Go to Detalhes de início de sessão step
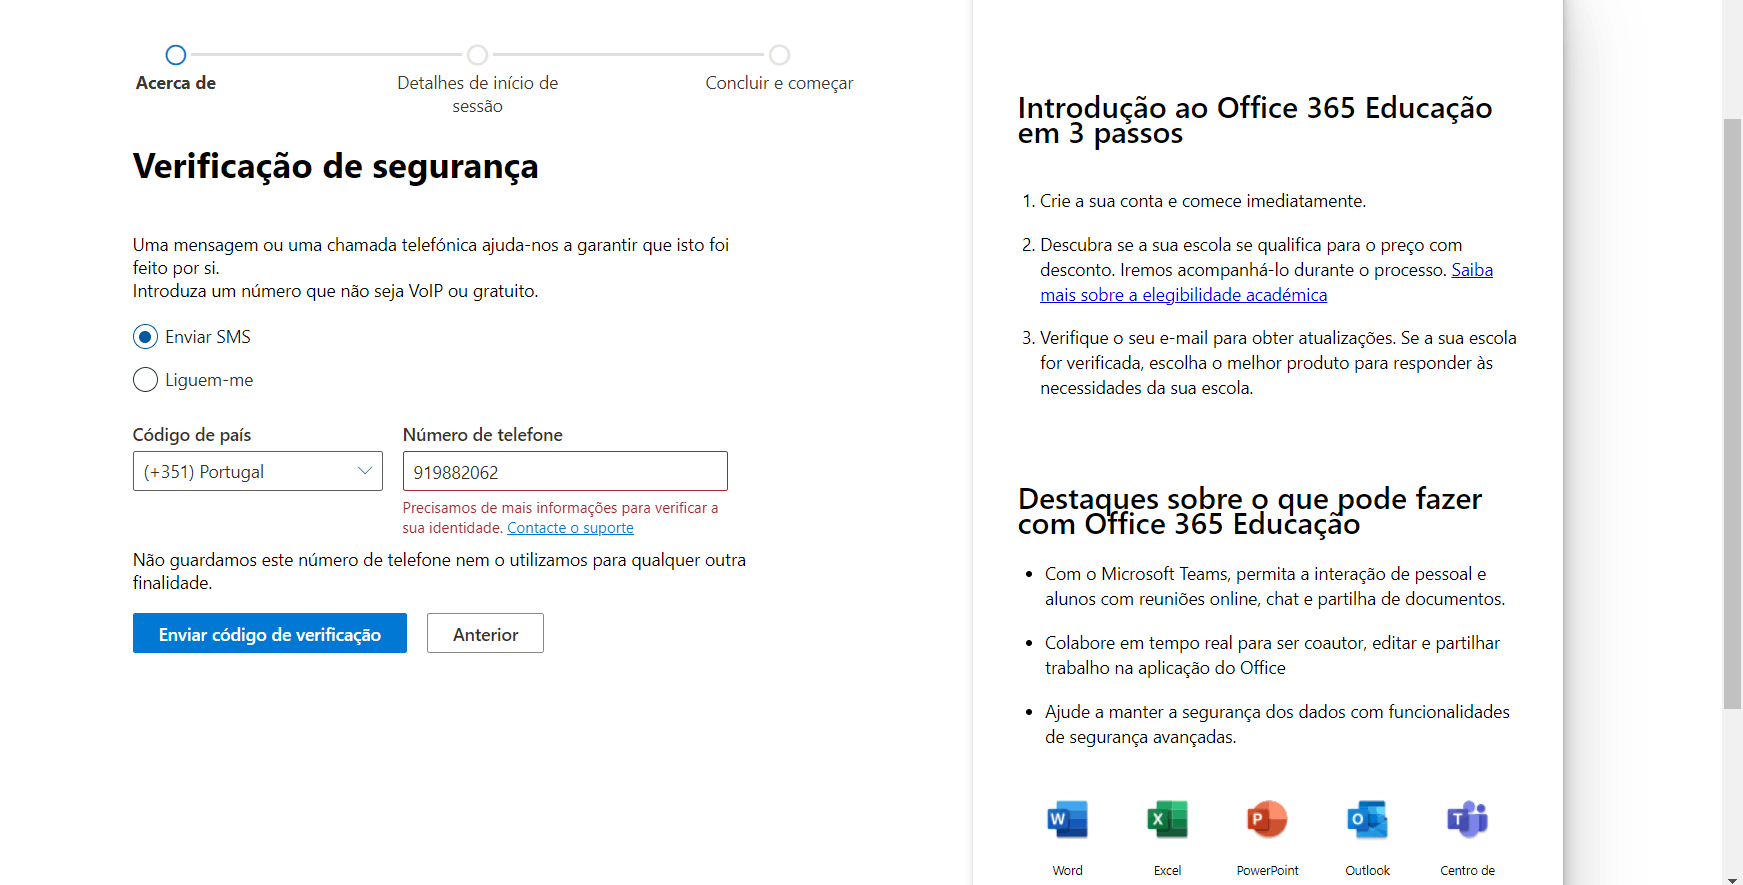 pos(478,55)
